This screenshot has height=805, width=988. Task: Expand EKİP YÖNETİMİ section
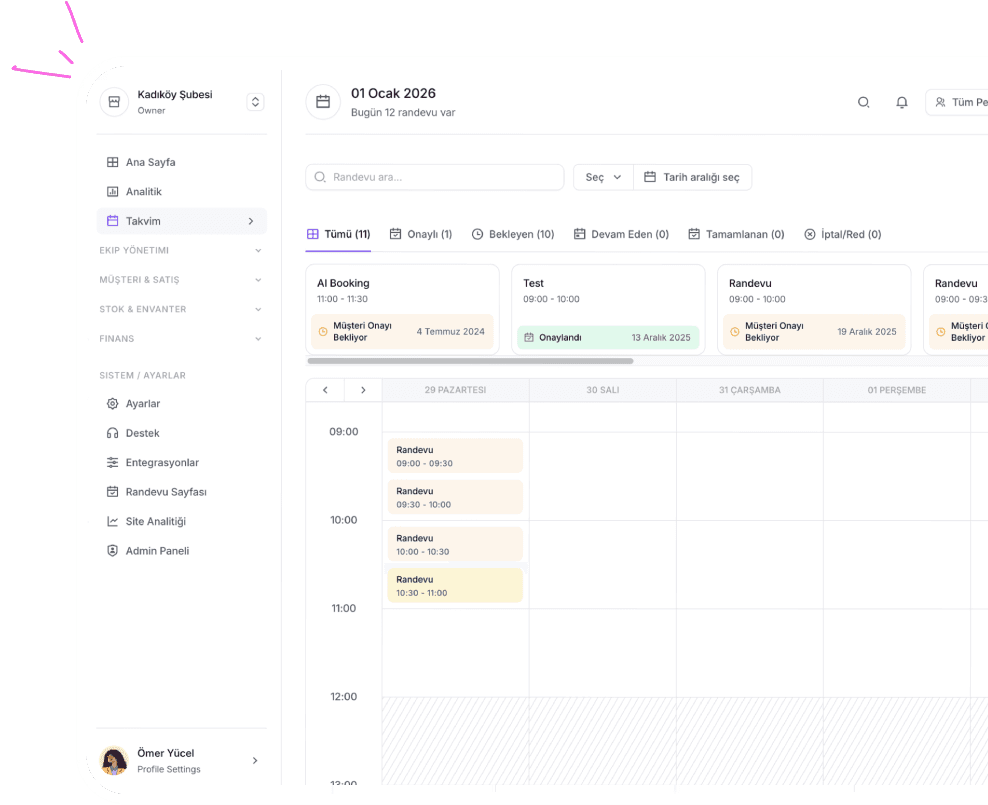pos(180,250)
